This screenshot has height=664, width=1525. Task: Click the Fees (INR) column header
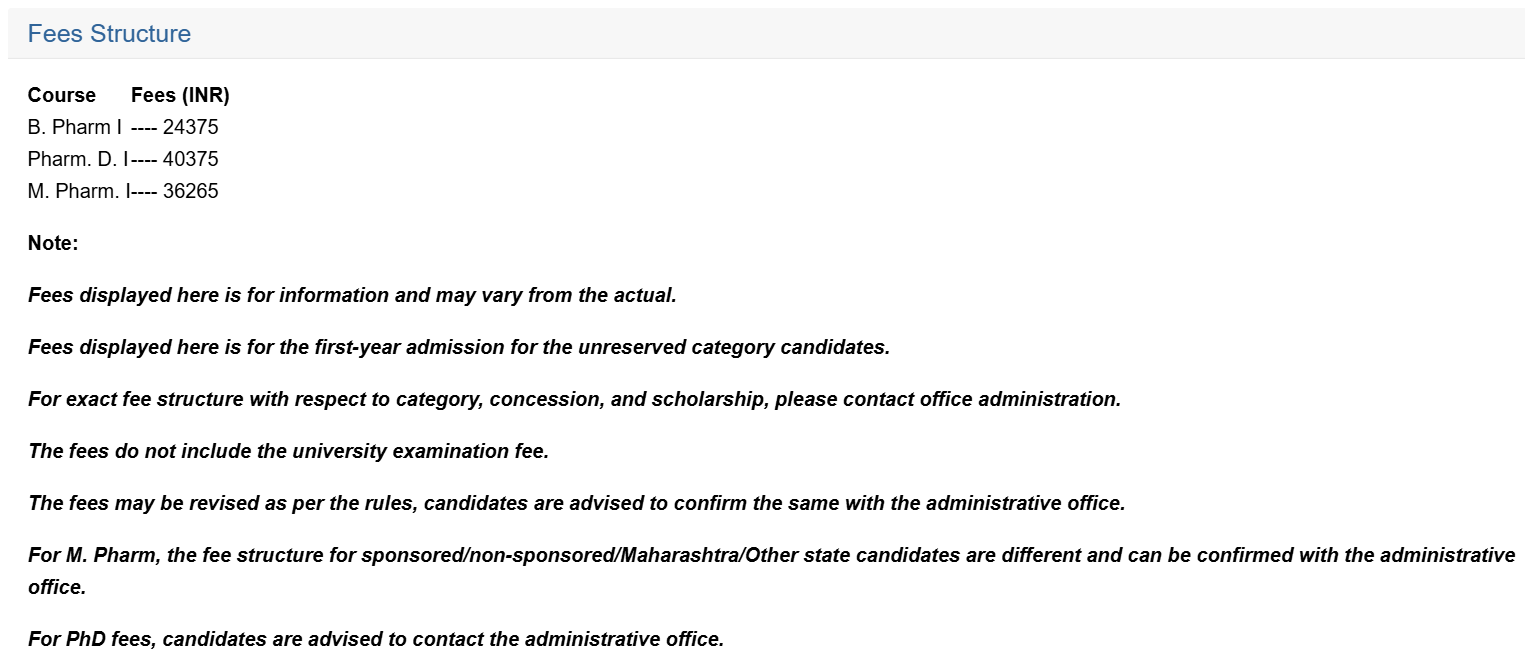(180, 95)
